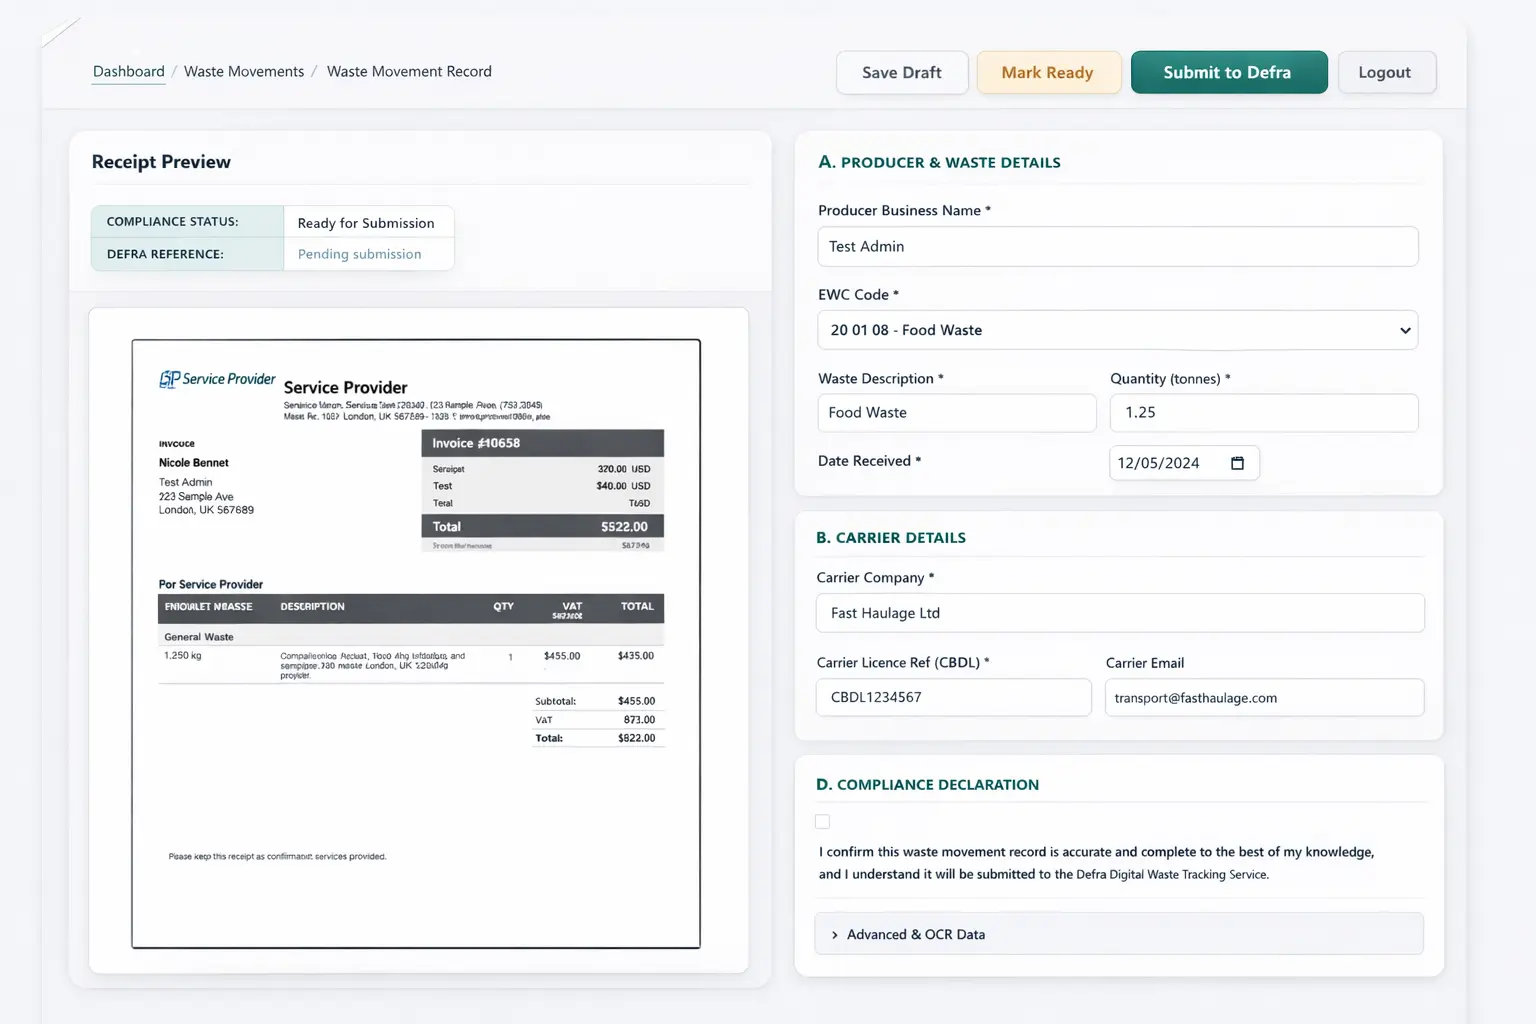
Task: Select the Waste Movement Record breadcrumb
Action: [x=409, y=71]
